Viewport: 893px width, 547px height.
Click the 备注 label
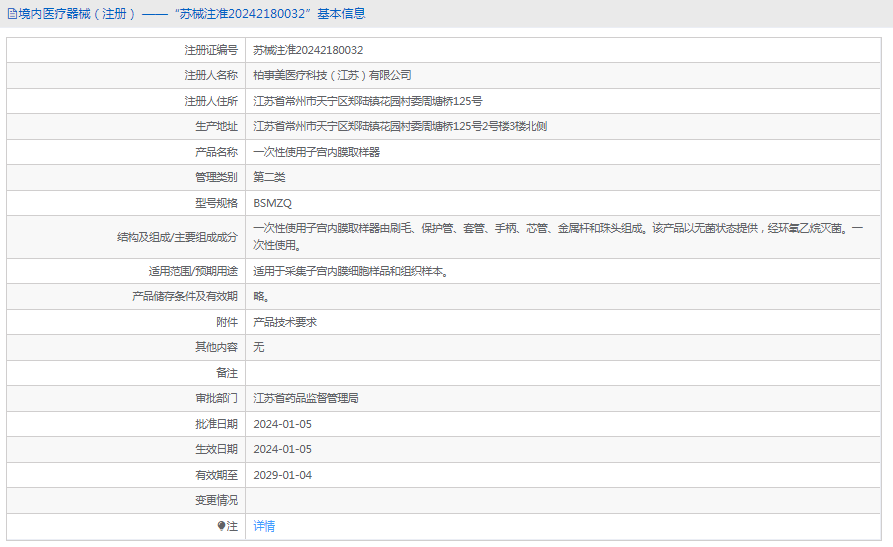227,373
